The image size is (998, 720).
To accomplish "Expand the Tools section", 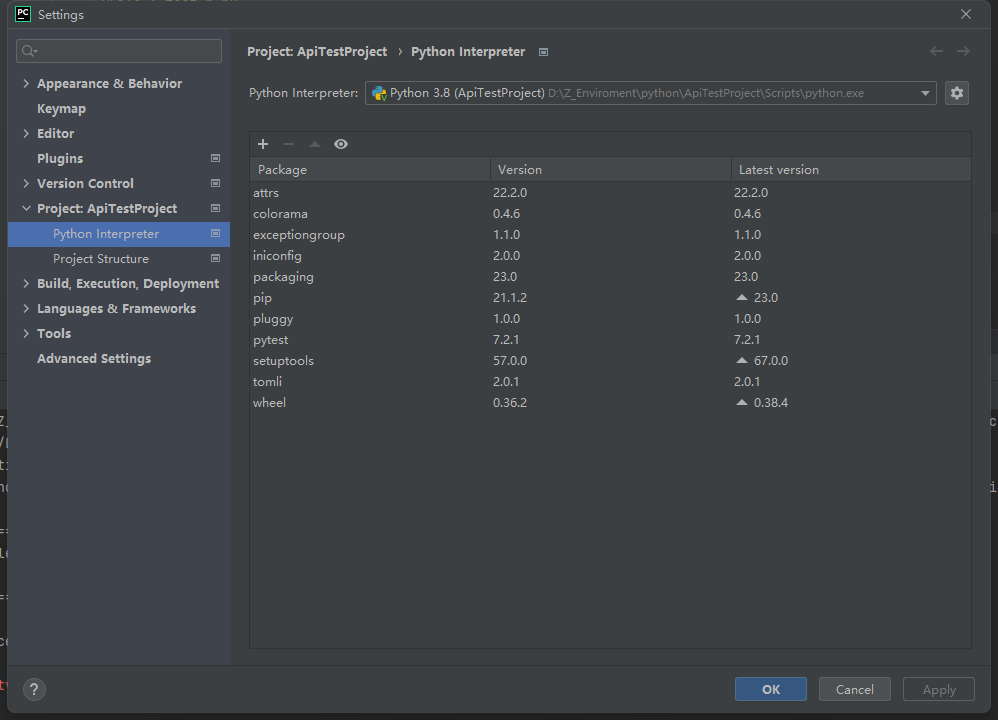I will pyautogui.click(x=26, y=333).
